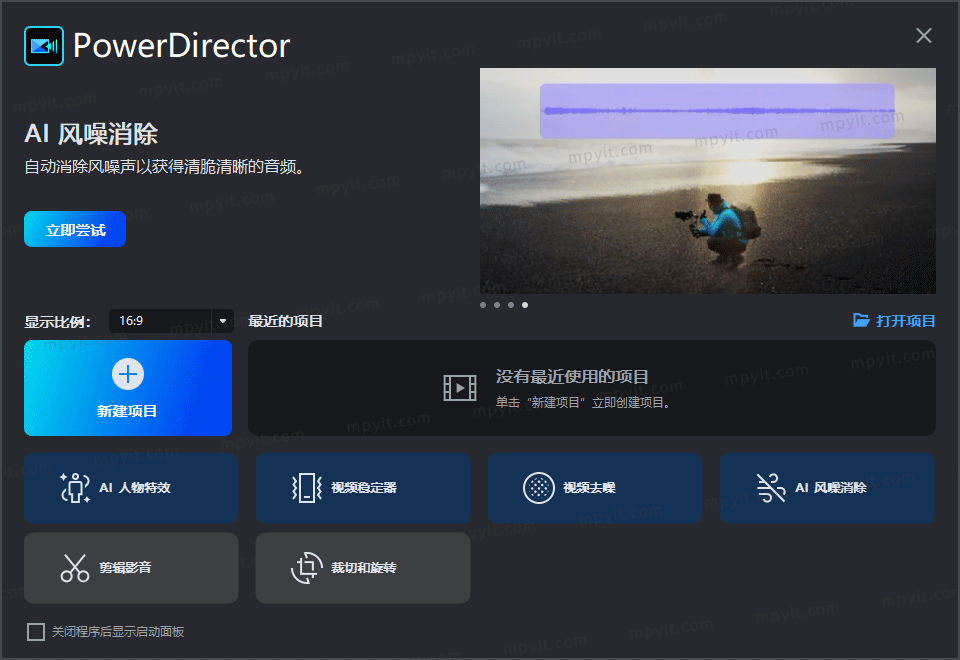Click the 没有最近使用的项目 text
This screenshot has height=660, width=960.
pos(572,377)
